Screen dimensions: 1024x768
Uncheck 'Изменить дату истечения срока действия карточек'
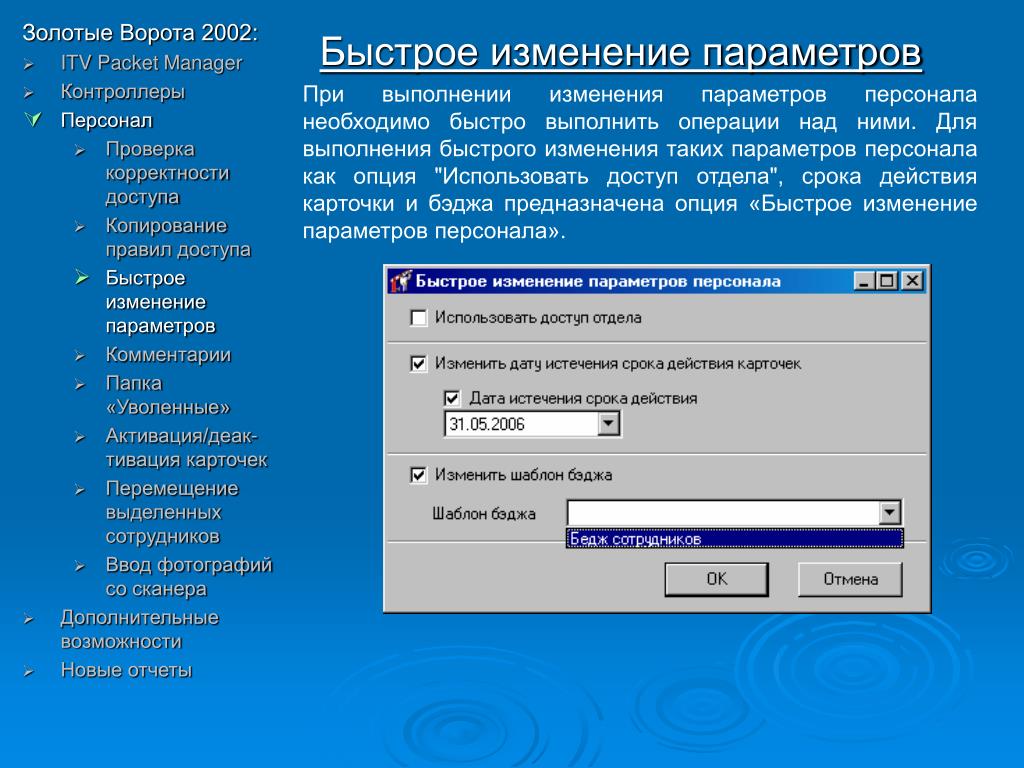(418, 364)
